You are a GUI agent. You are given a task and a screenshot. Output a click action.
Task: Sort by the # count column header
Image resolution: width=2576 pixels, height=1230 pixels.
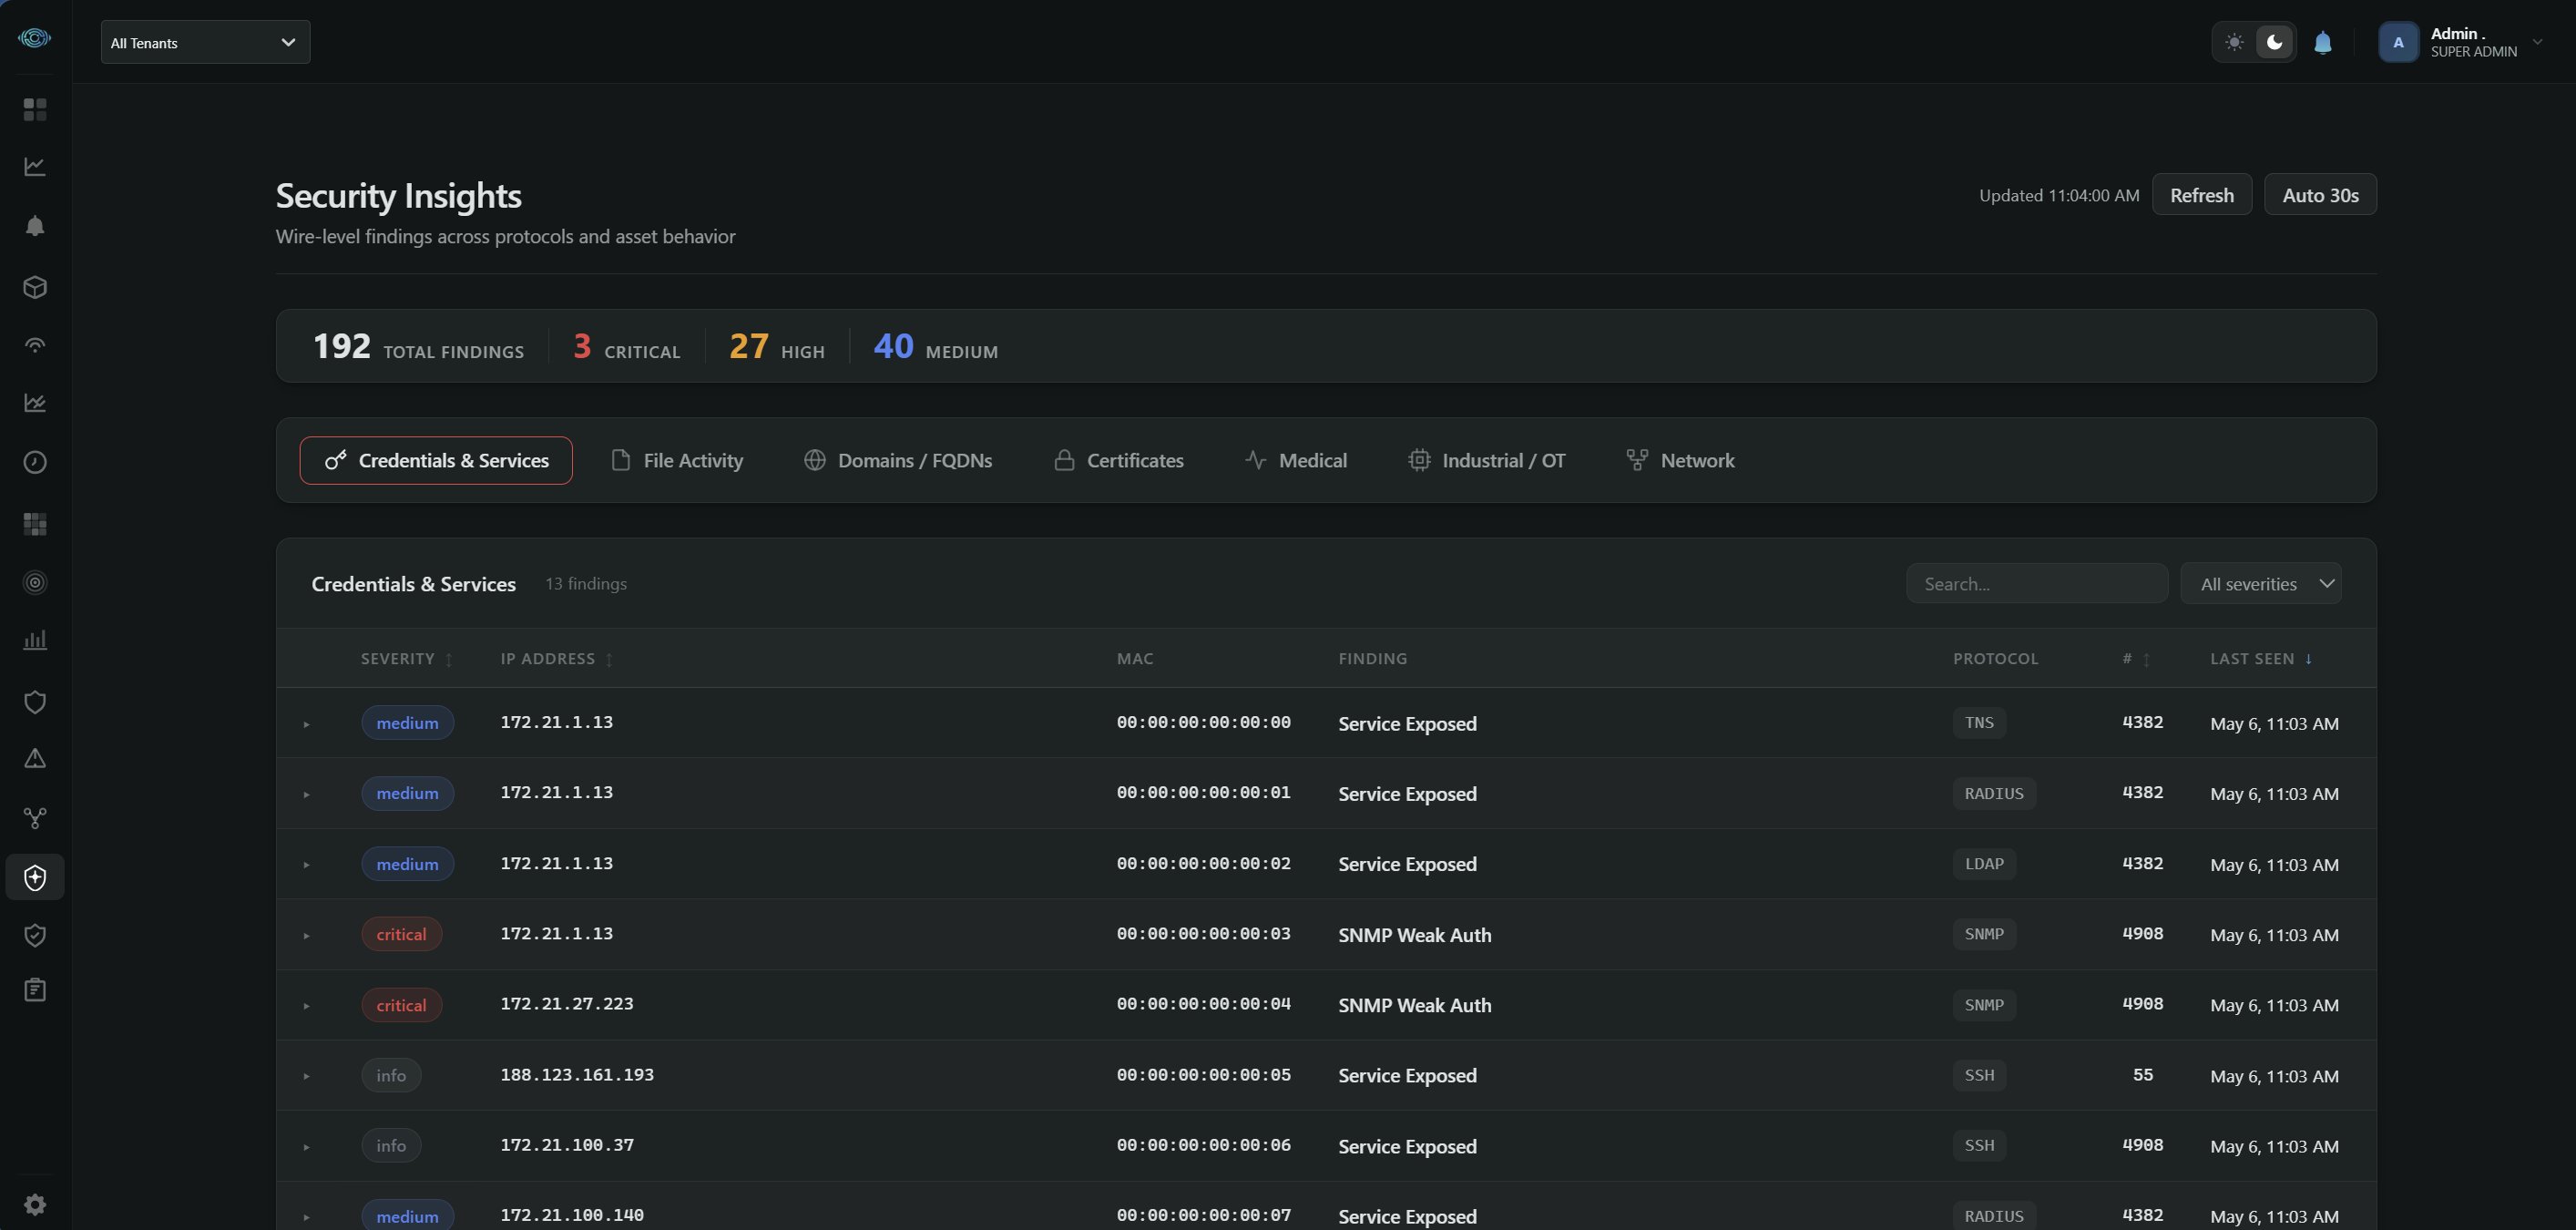coord(2136,659)
